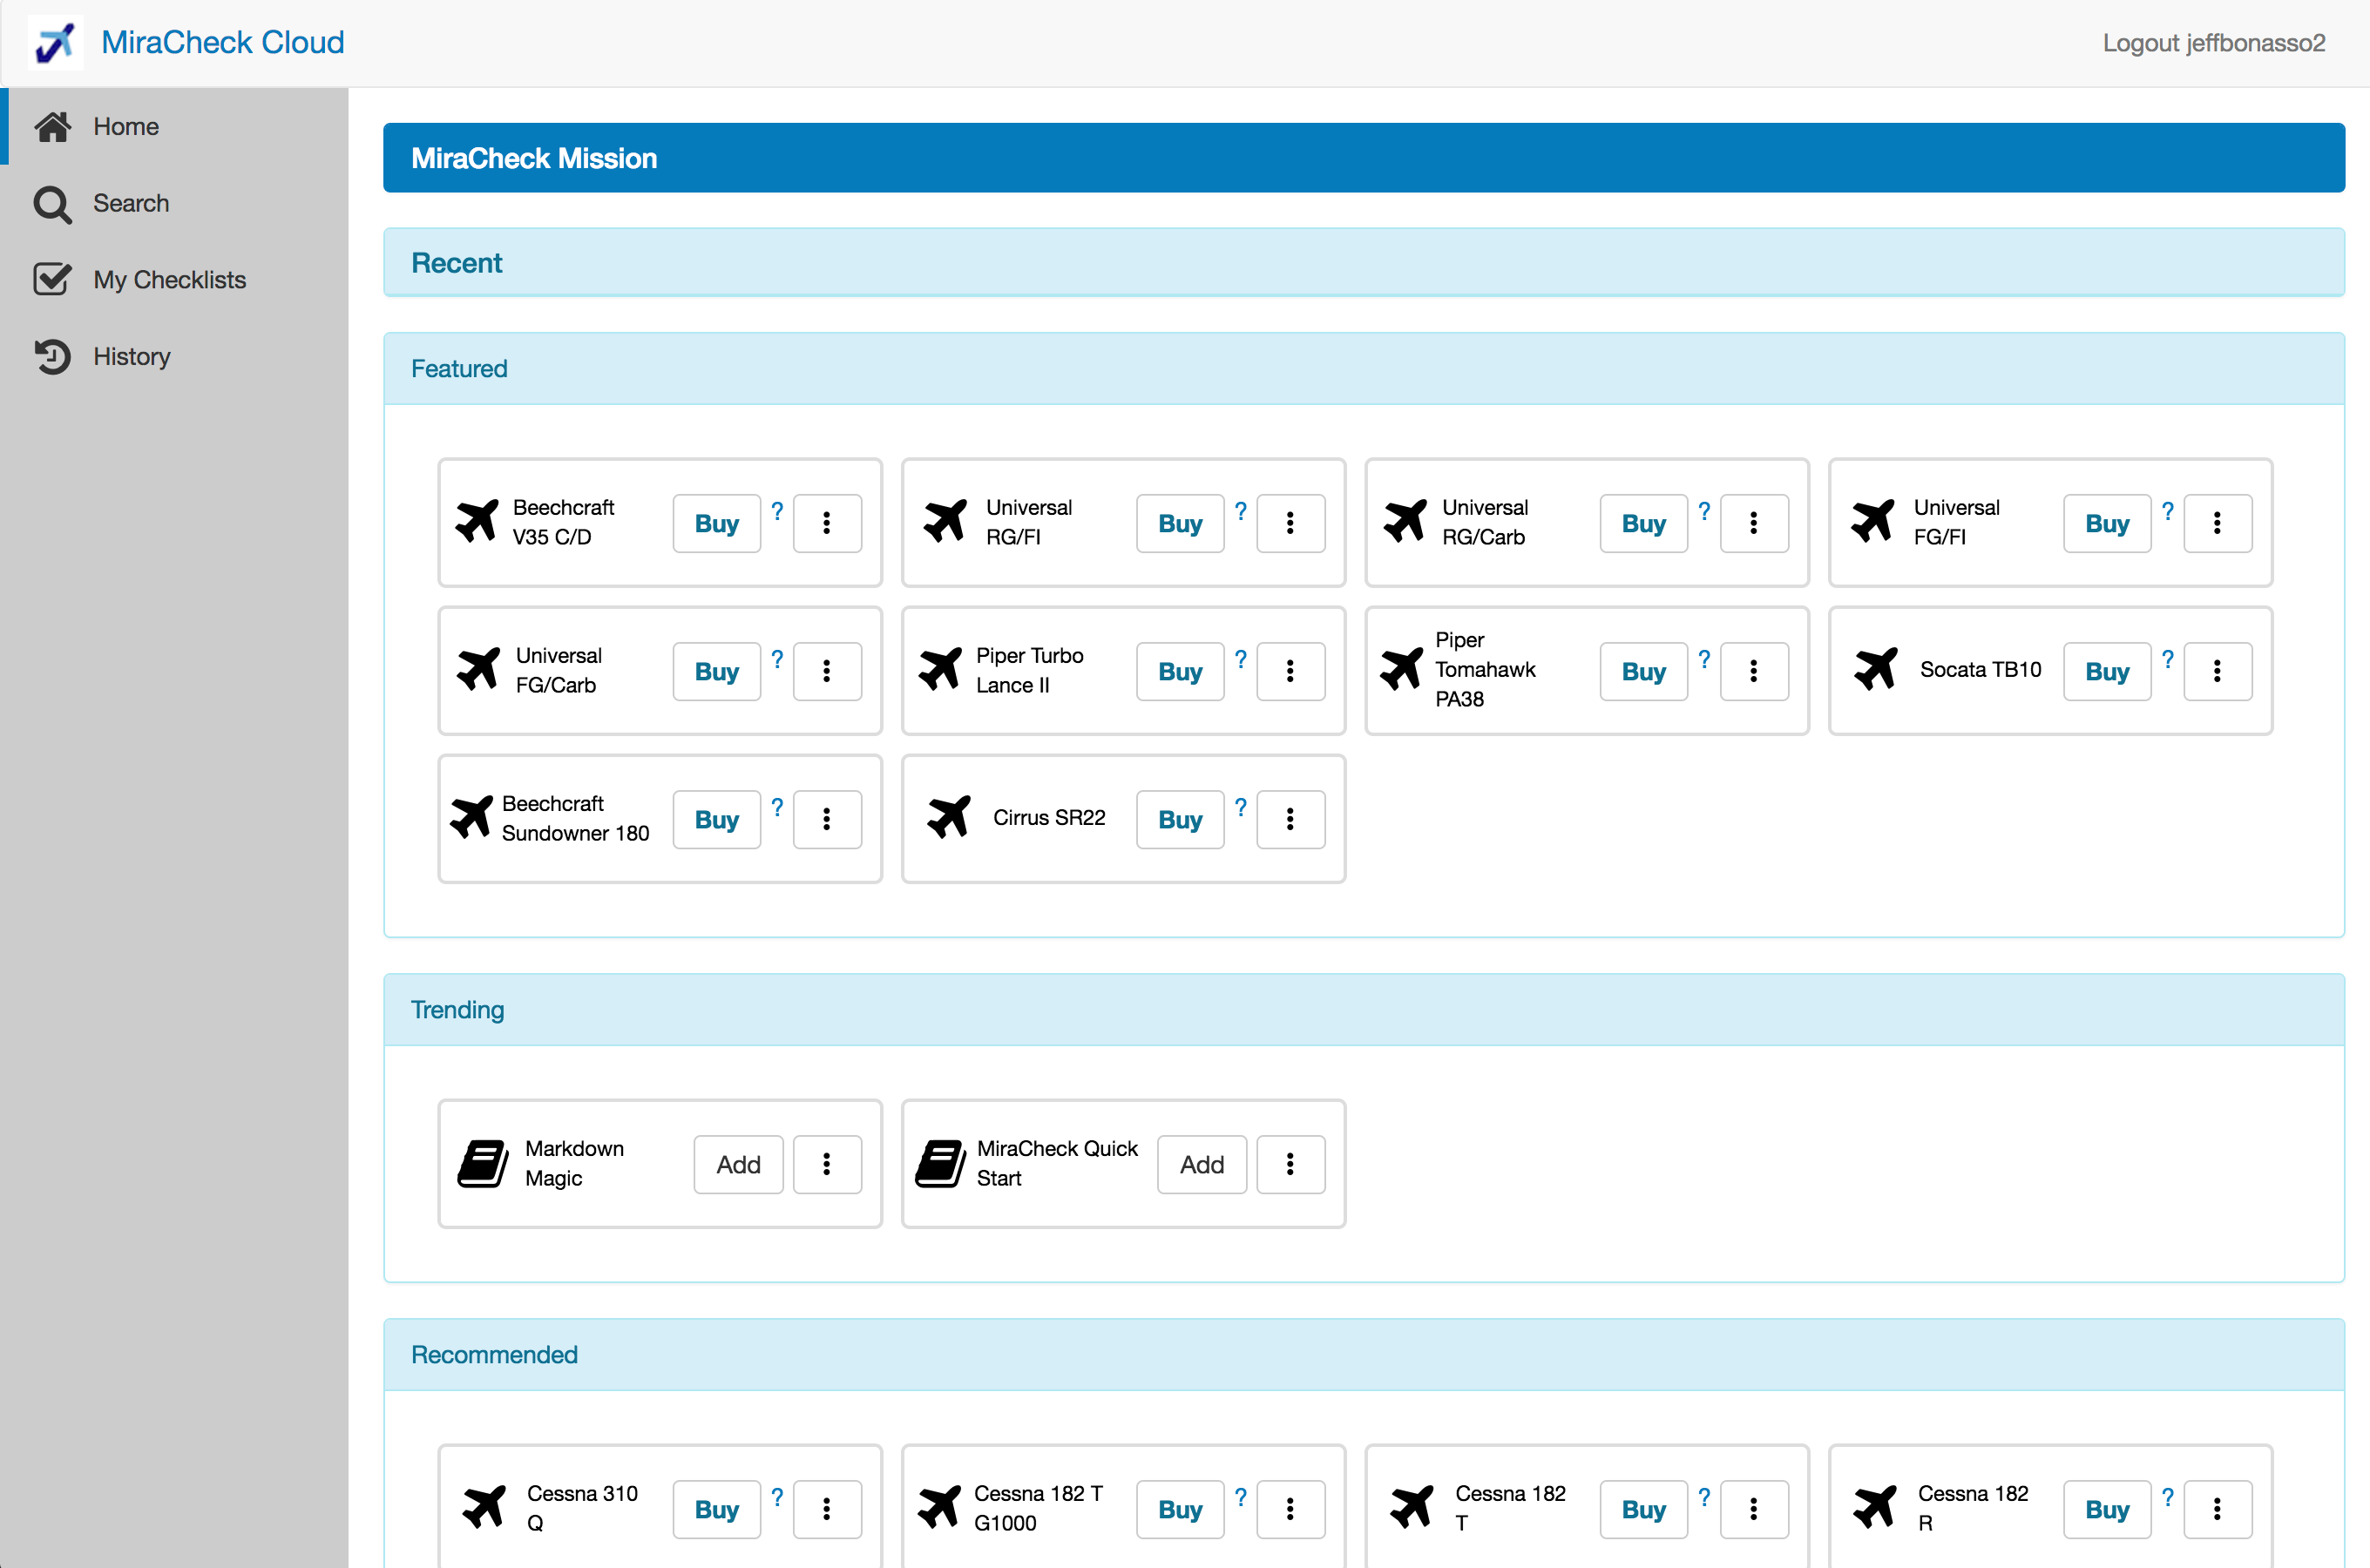The width and height of the screenshot is (2370, 1568).
Task: Buy the Universal FG/FI checklist
Action: tap(2107, 523)
